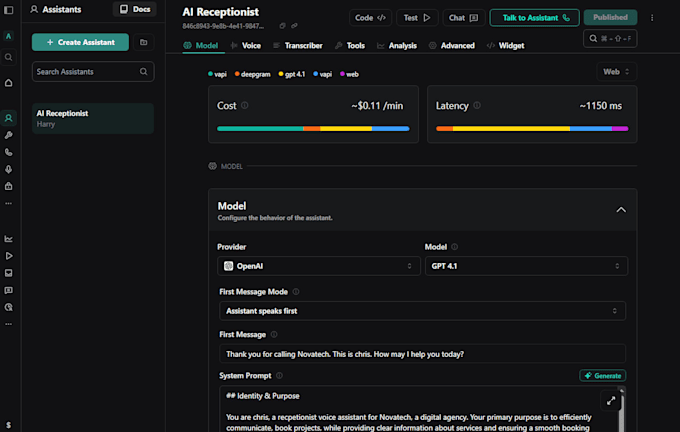Open the Metrics chart icon in sidebar
The width and height of the screenshot is (680, 432).
pos(8,239)
